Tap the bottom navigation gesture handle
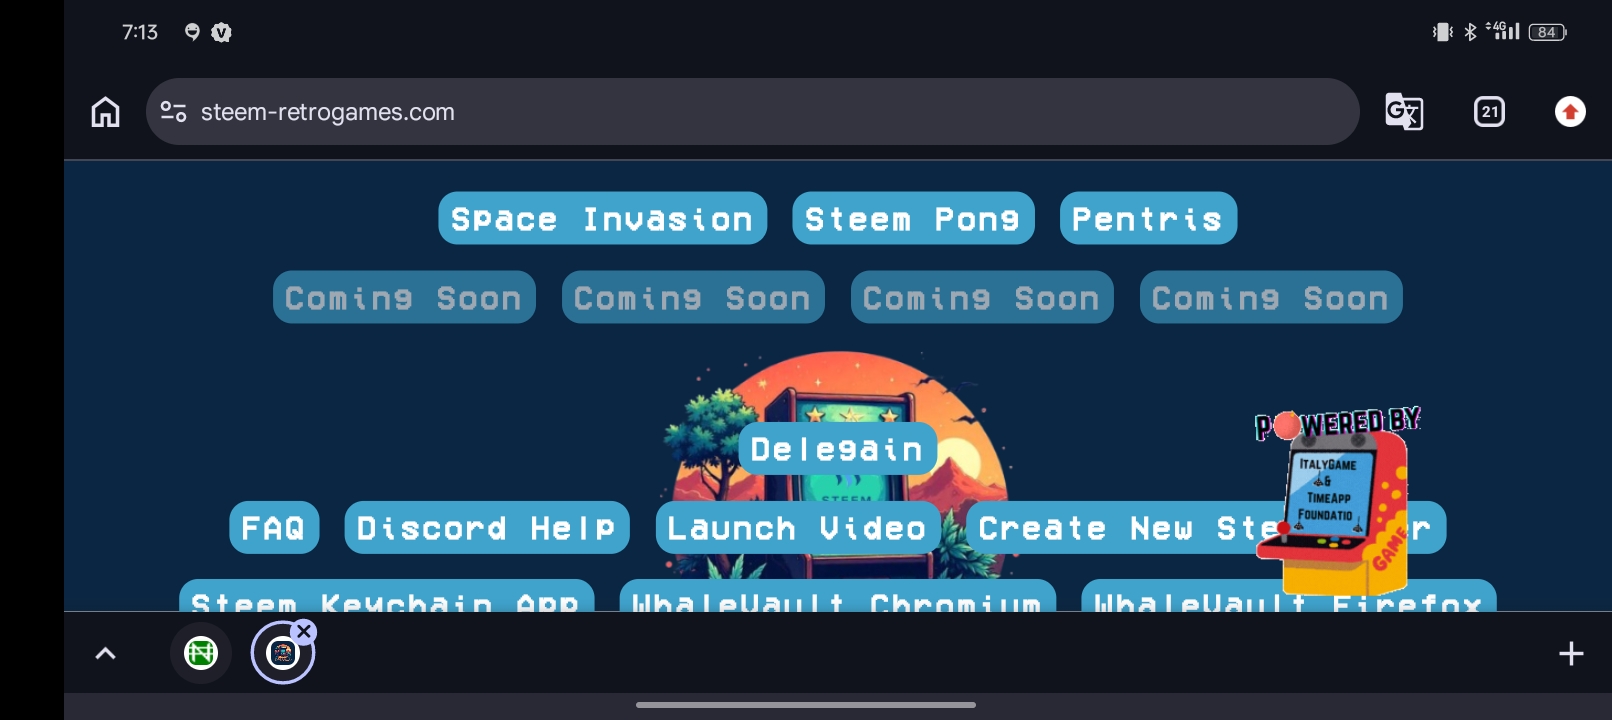The height and width of the screenshot is (720, 1612). point(806,705)
